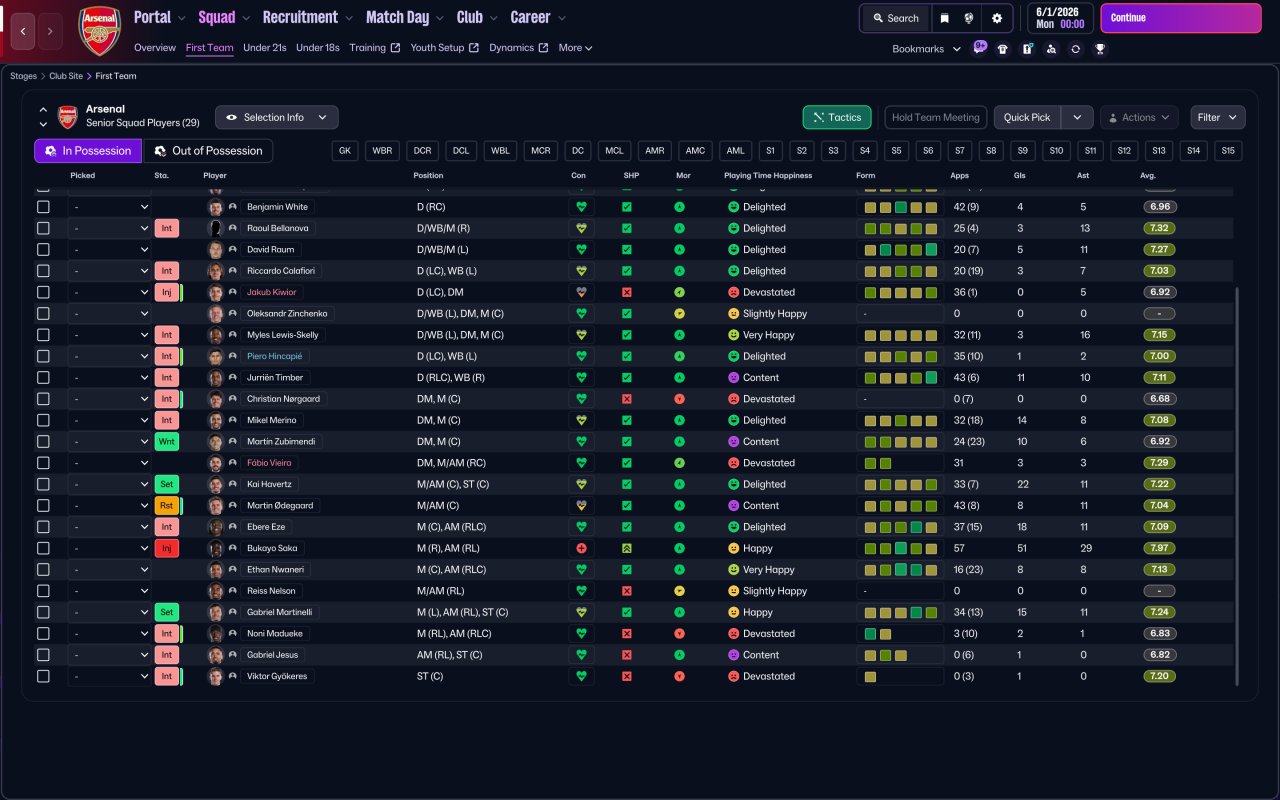Viewport: 1280px width, 800px height.
Task: Click Jurriën Timber's form squares
Action: (x=900, y=377)
